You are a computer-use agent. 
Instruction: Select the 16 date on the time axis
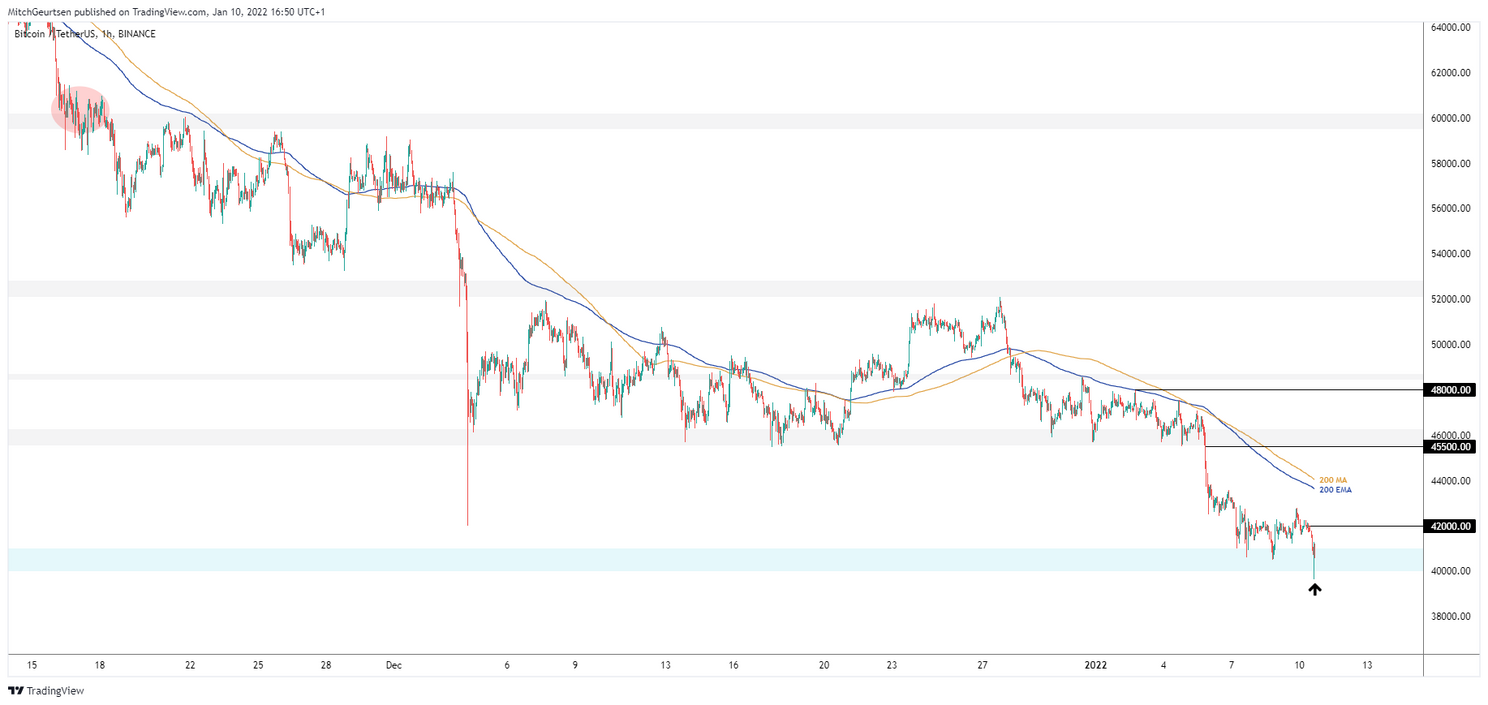click(x=734, y=665)
